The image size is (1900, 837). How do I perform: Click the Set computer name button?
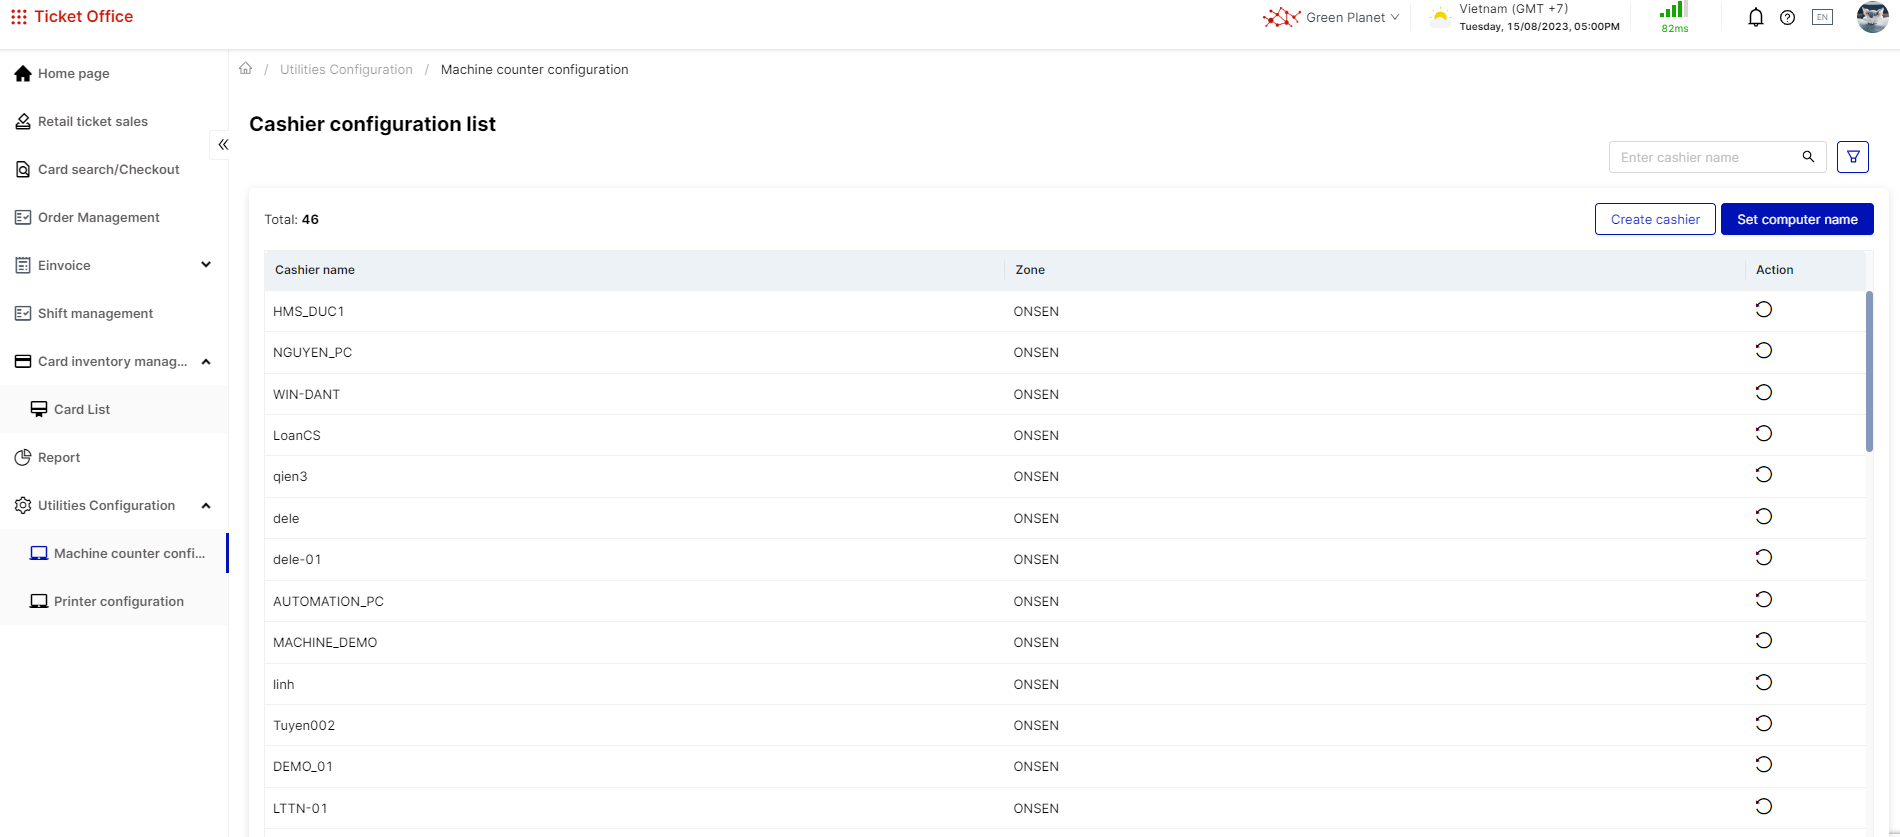coord(1796,219)
